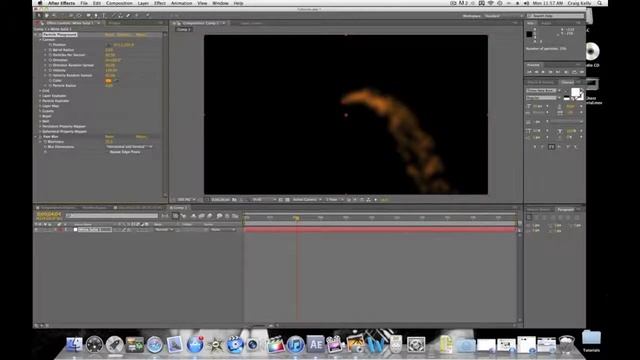Expand the Layer Exploder group

tap(40, 96)
